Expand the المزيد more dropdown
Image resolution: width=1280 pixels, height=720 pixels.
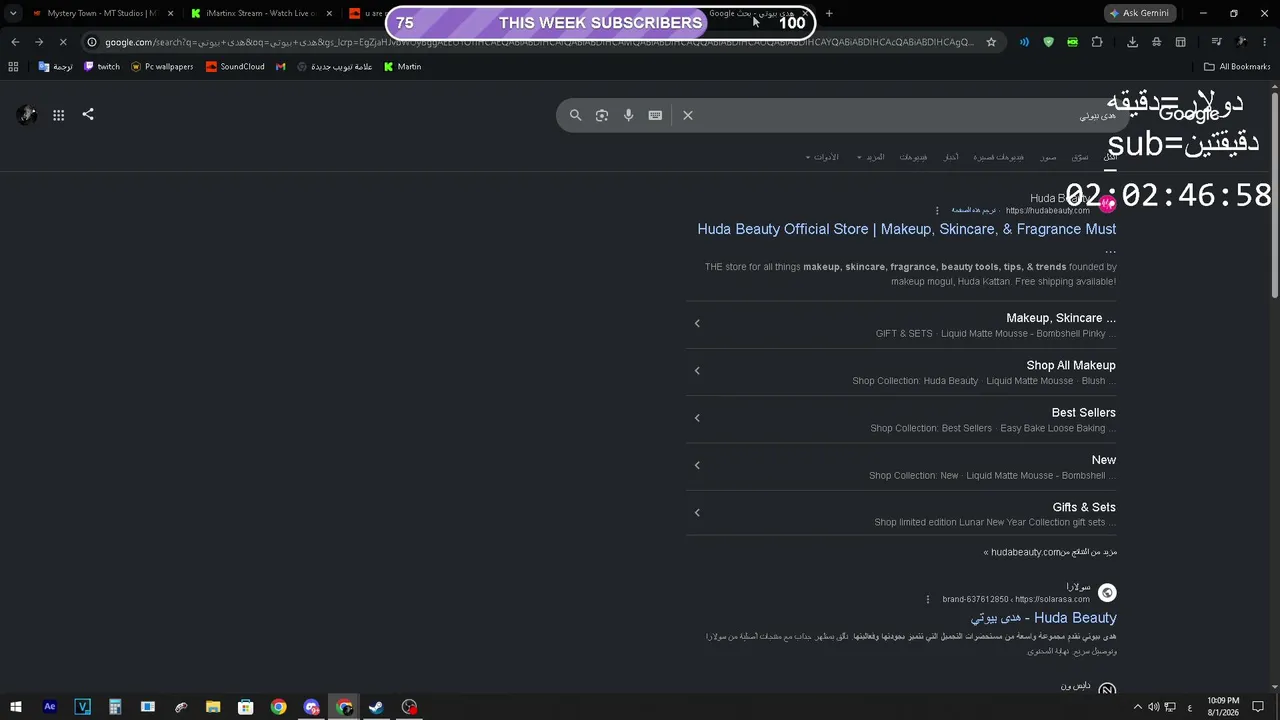(x=870, y=157)
